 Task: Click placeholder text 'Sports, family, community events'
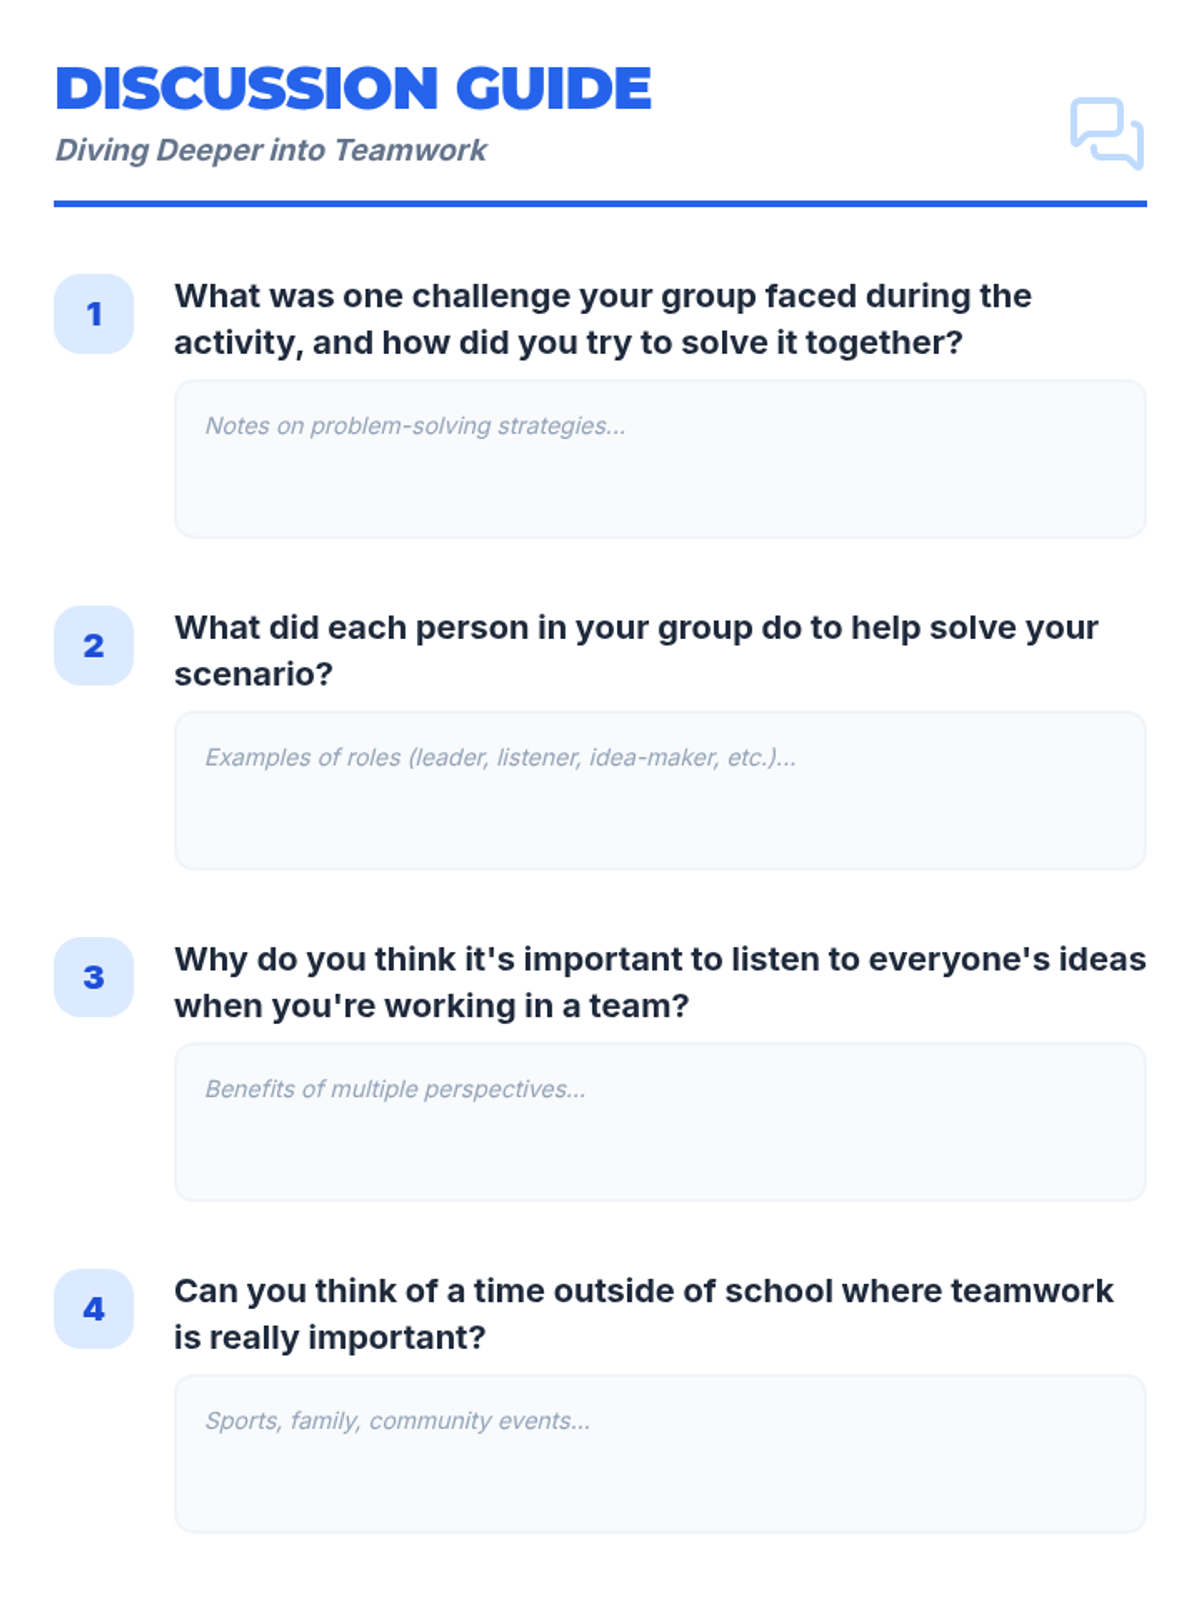[397, 1421]
